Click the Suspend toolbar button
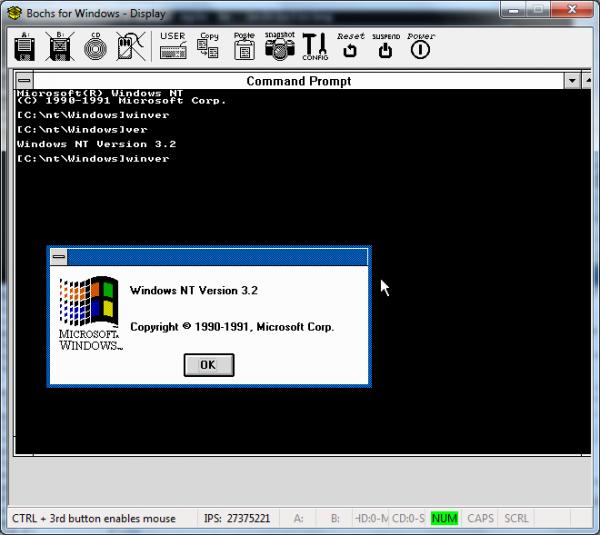The height and width of the screenshot is (535, 600). 386,46
